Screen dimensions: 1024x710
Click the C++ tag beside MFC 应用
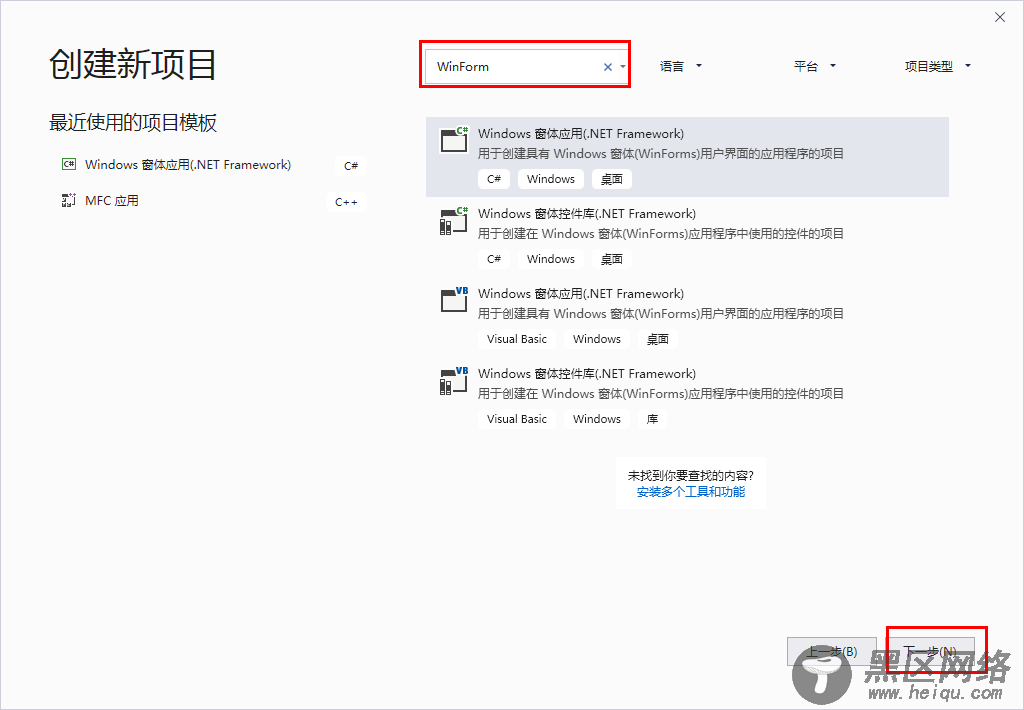tap(346, 202)
